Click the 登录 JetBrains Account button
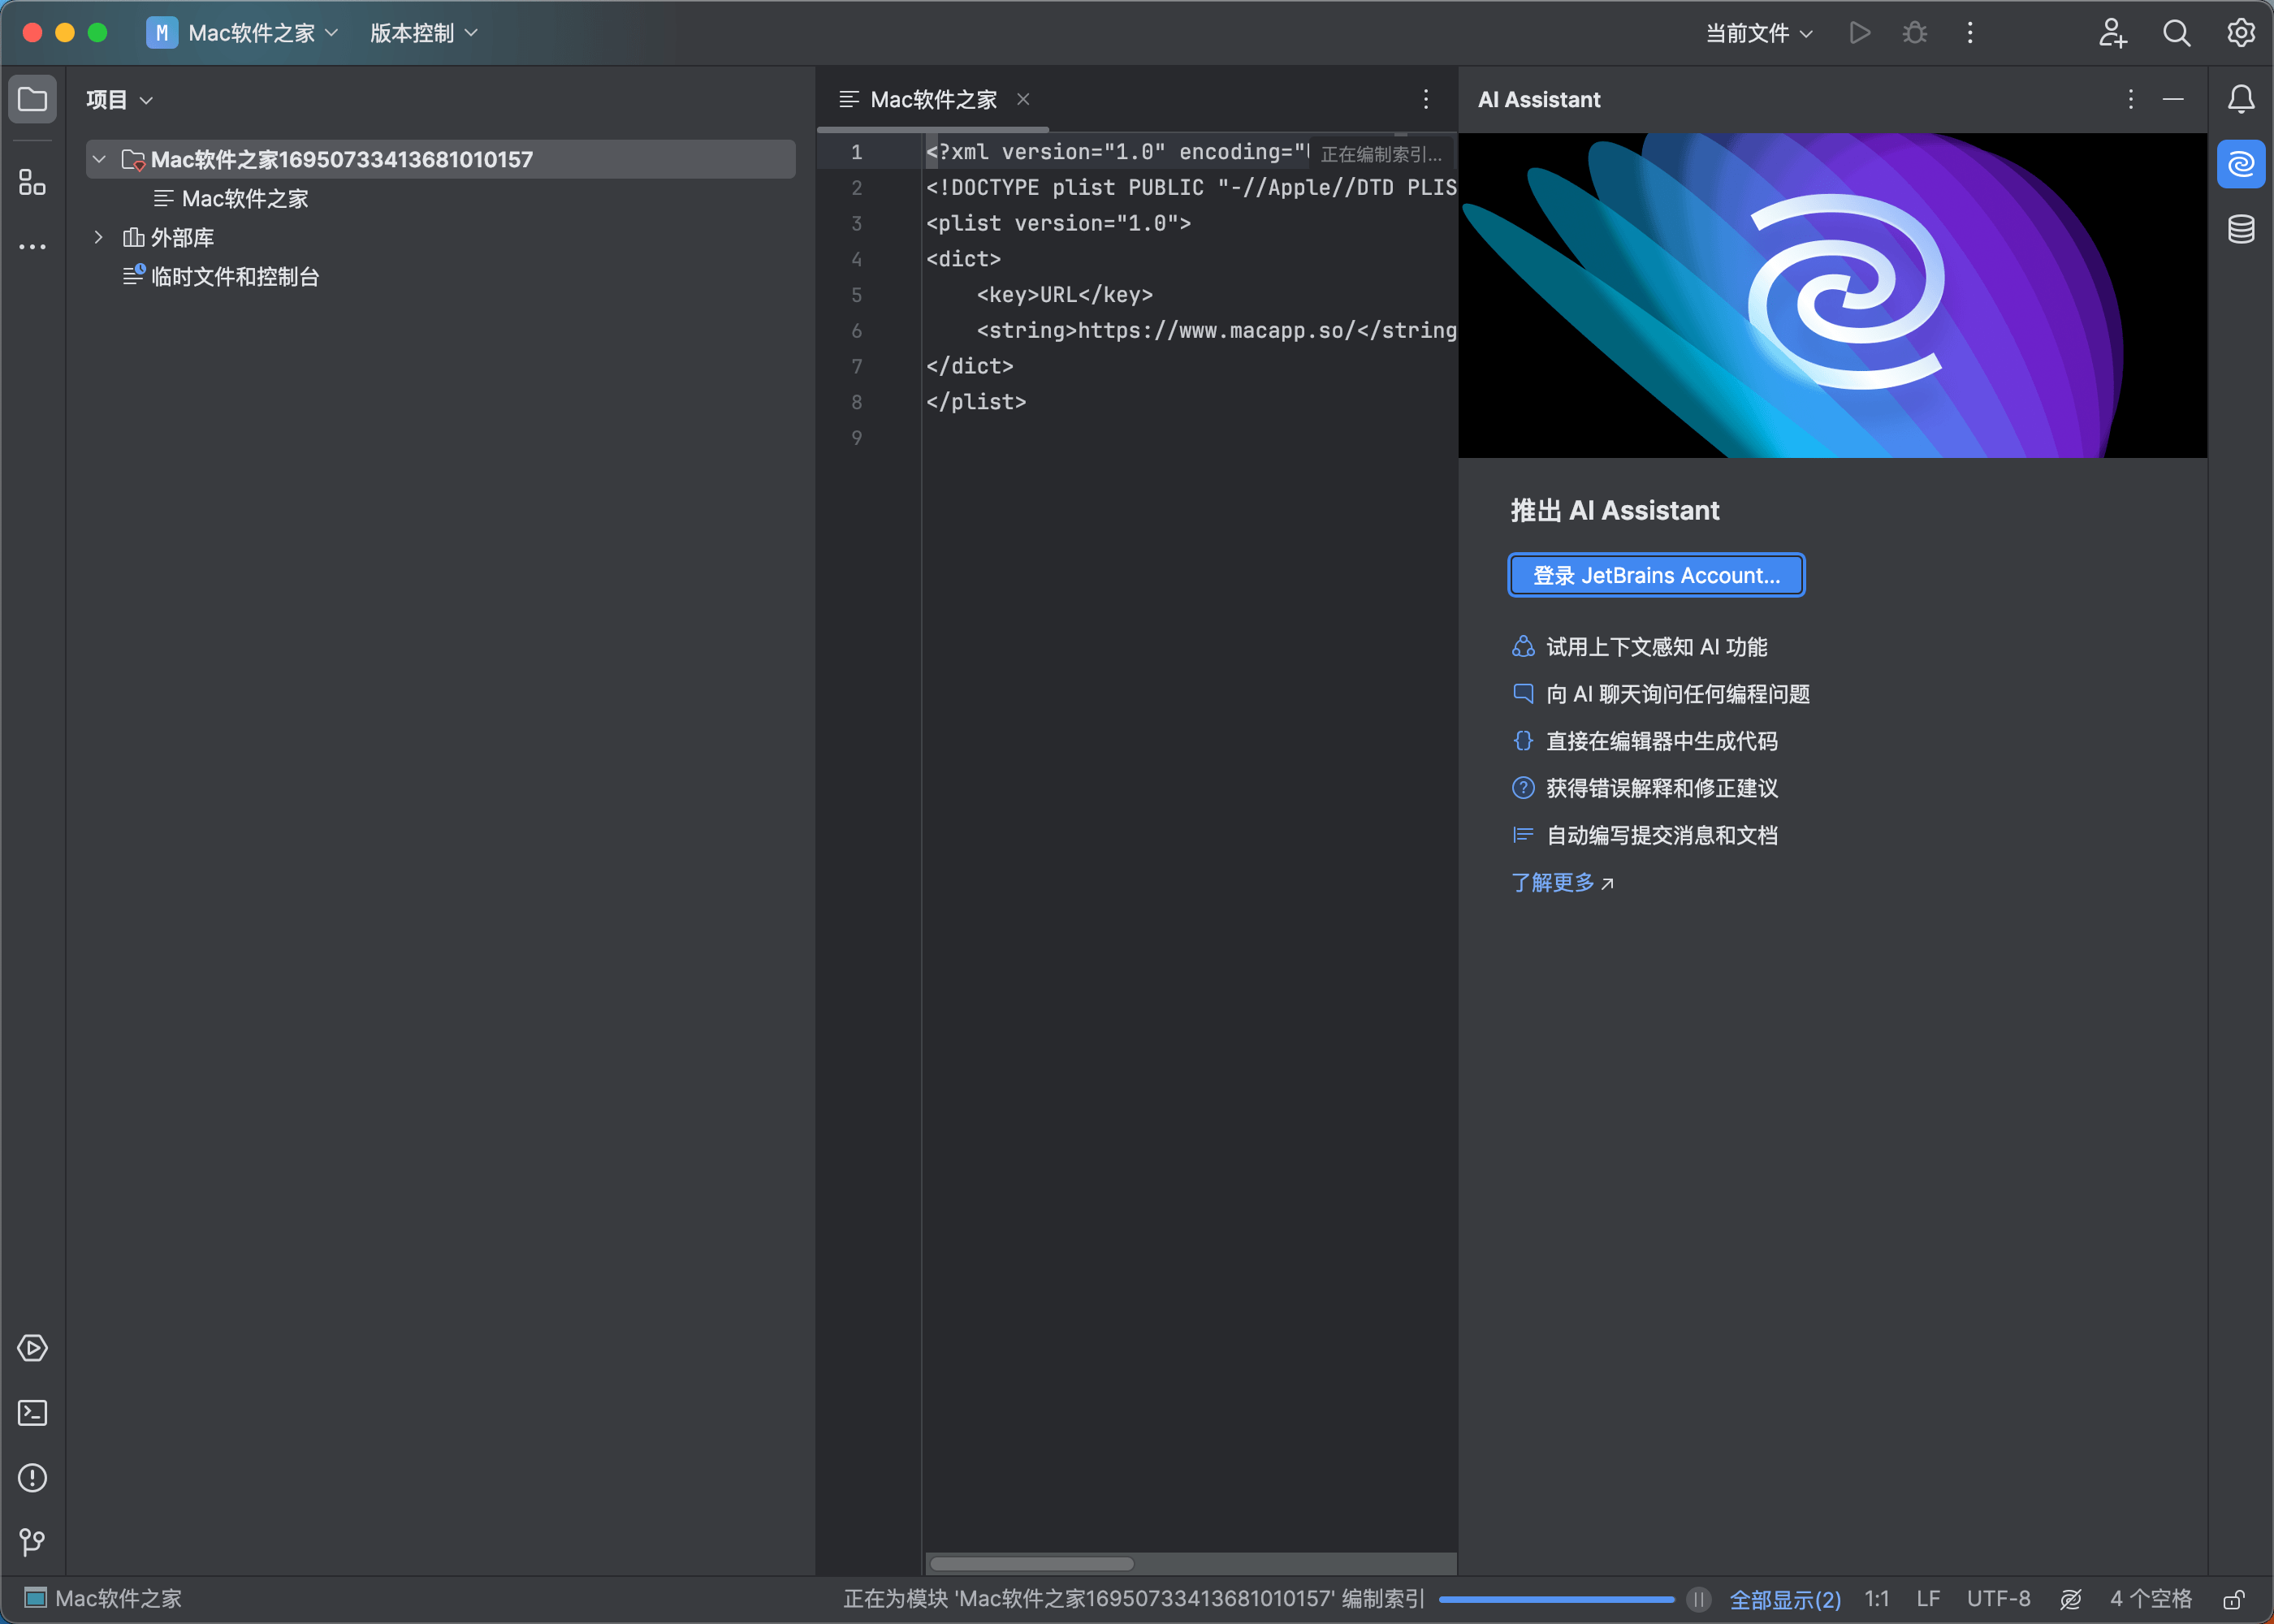This screenshot has width=2274, height=1624. pos(1655,575)
